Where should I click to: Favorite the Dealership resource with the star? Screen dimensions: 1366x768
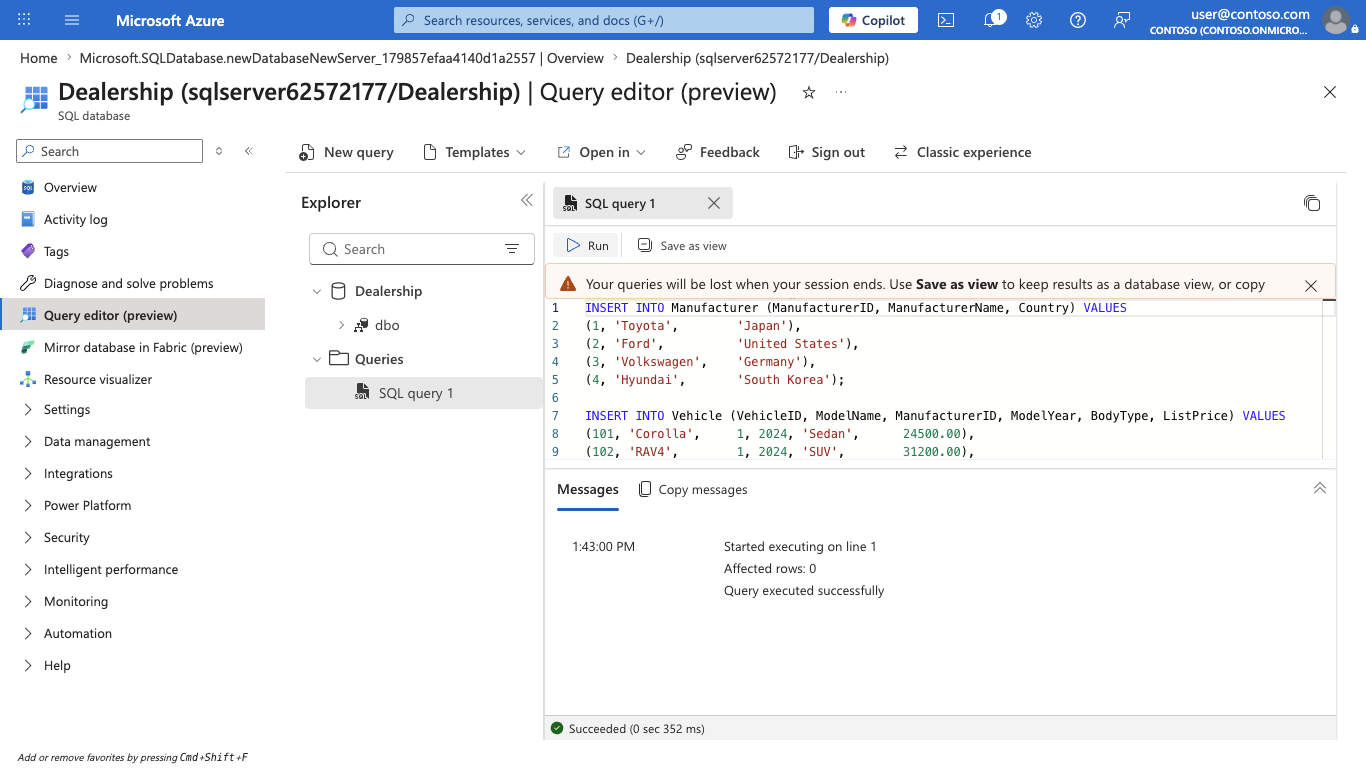click(x=809, y=93)
